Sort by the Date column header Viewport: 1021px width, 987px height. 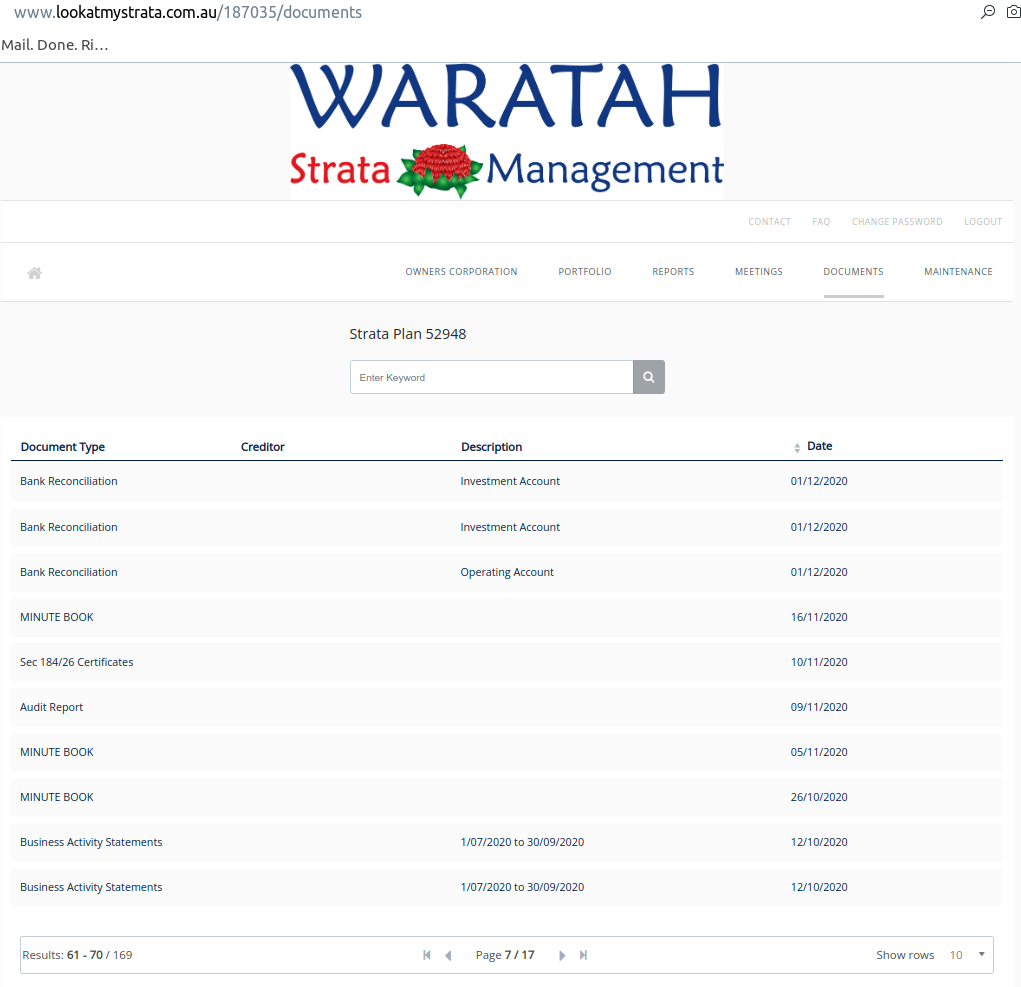pyautogui.click(x=819, y=446)
